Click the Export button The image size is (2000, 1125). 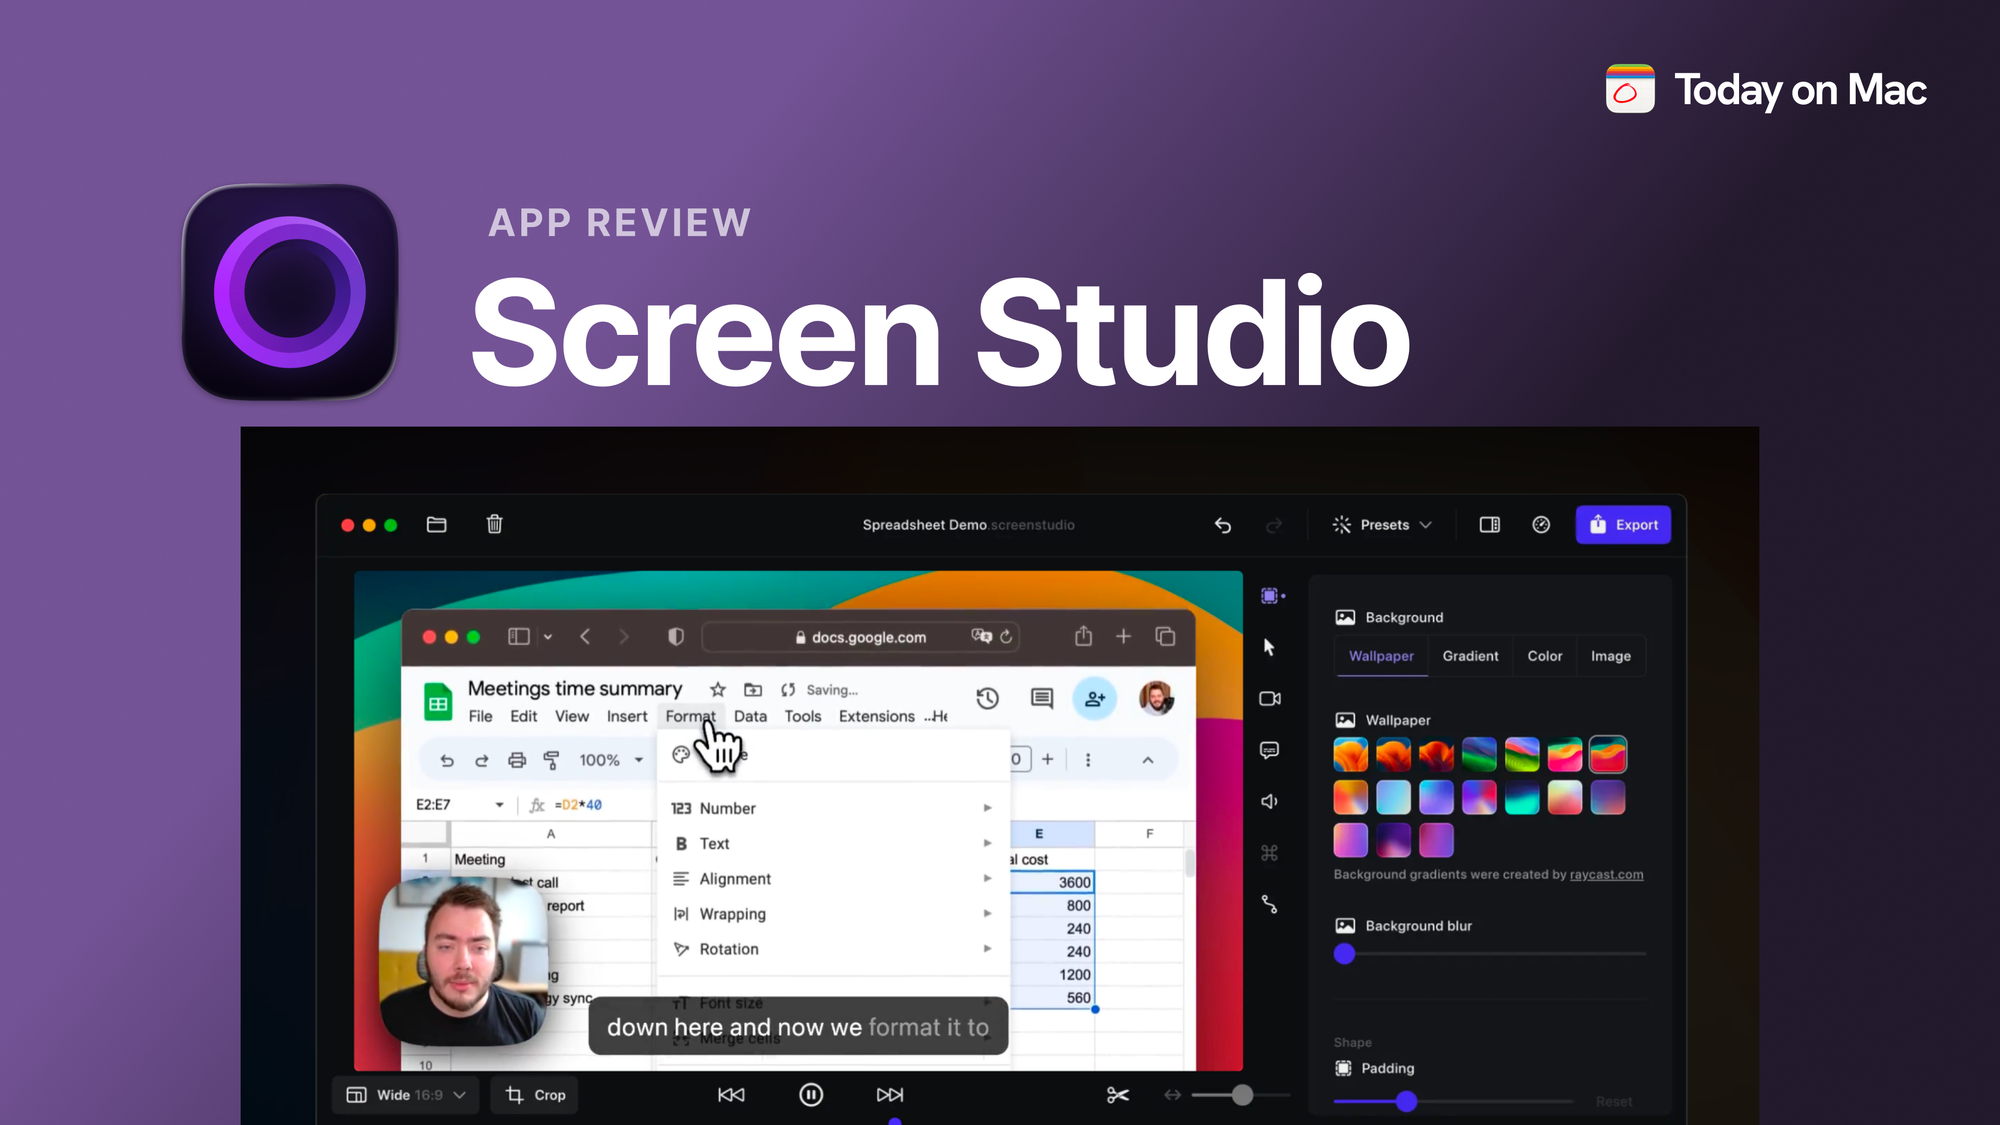pos(1623,524)
